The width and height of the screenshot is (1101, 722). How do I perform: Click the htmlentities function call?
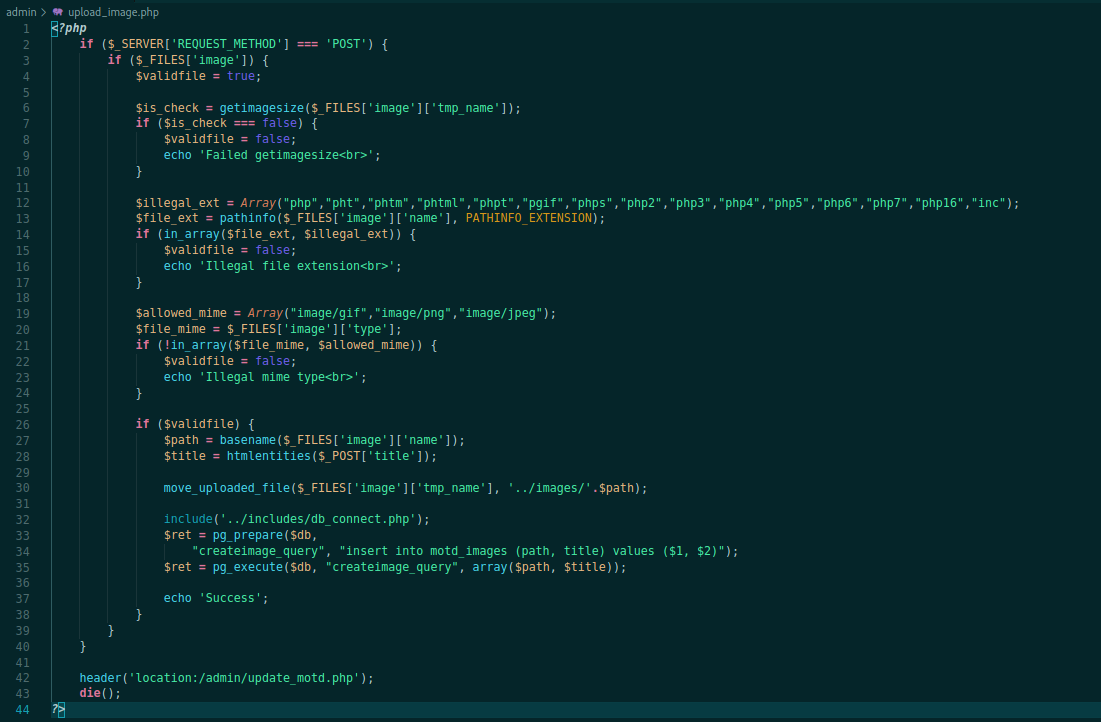click(x=269, y=456)
